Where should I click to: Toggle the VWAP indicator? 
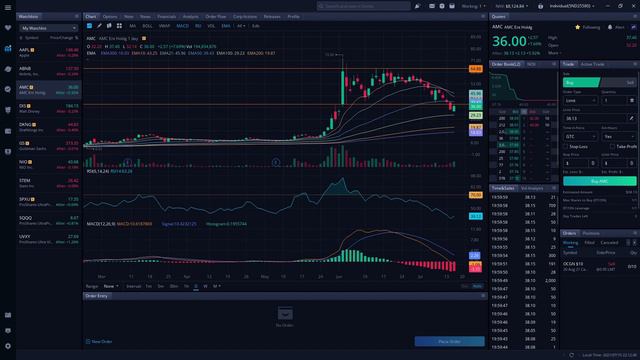tap(164, 26)
